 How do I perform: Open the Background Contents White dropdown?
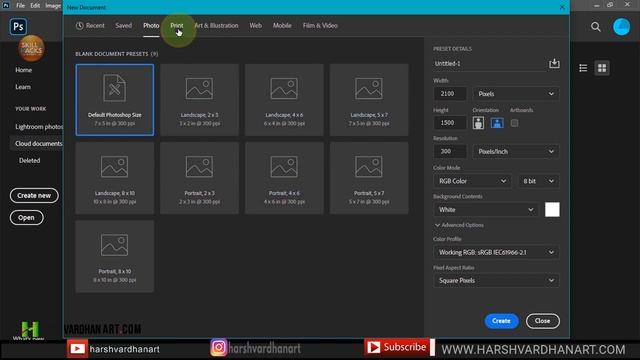(x=486, y=209)
